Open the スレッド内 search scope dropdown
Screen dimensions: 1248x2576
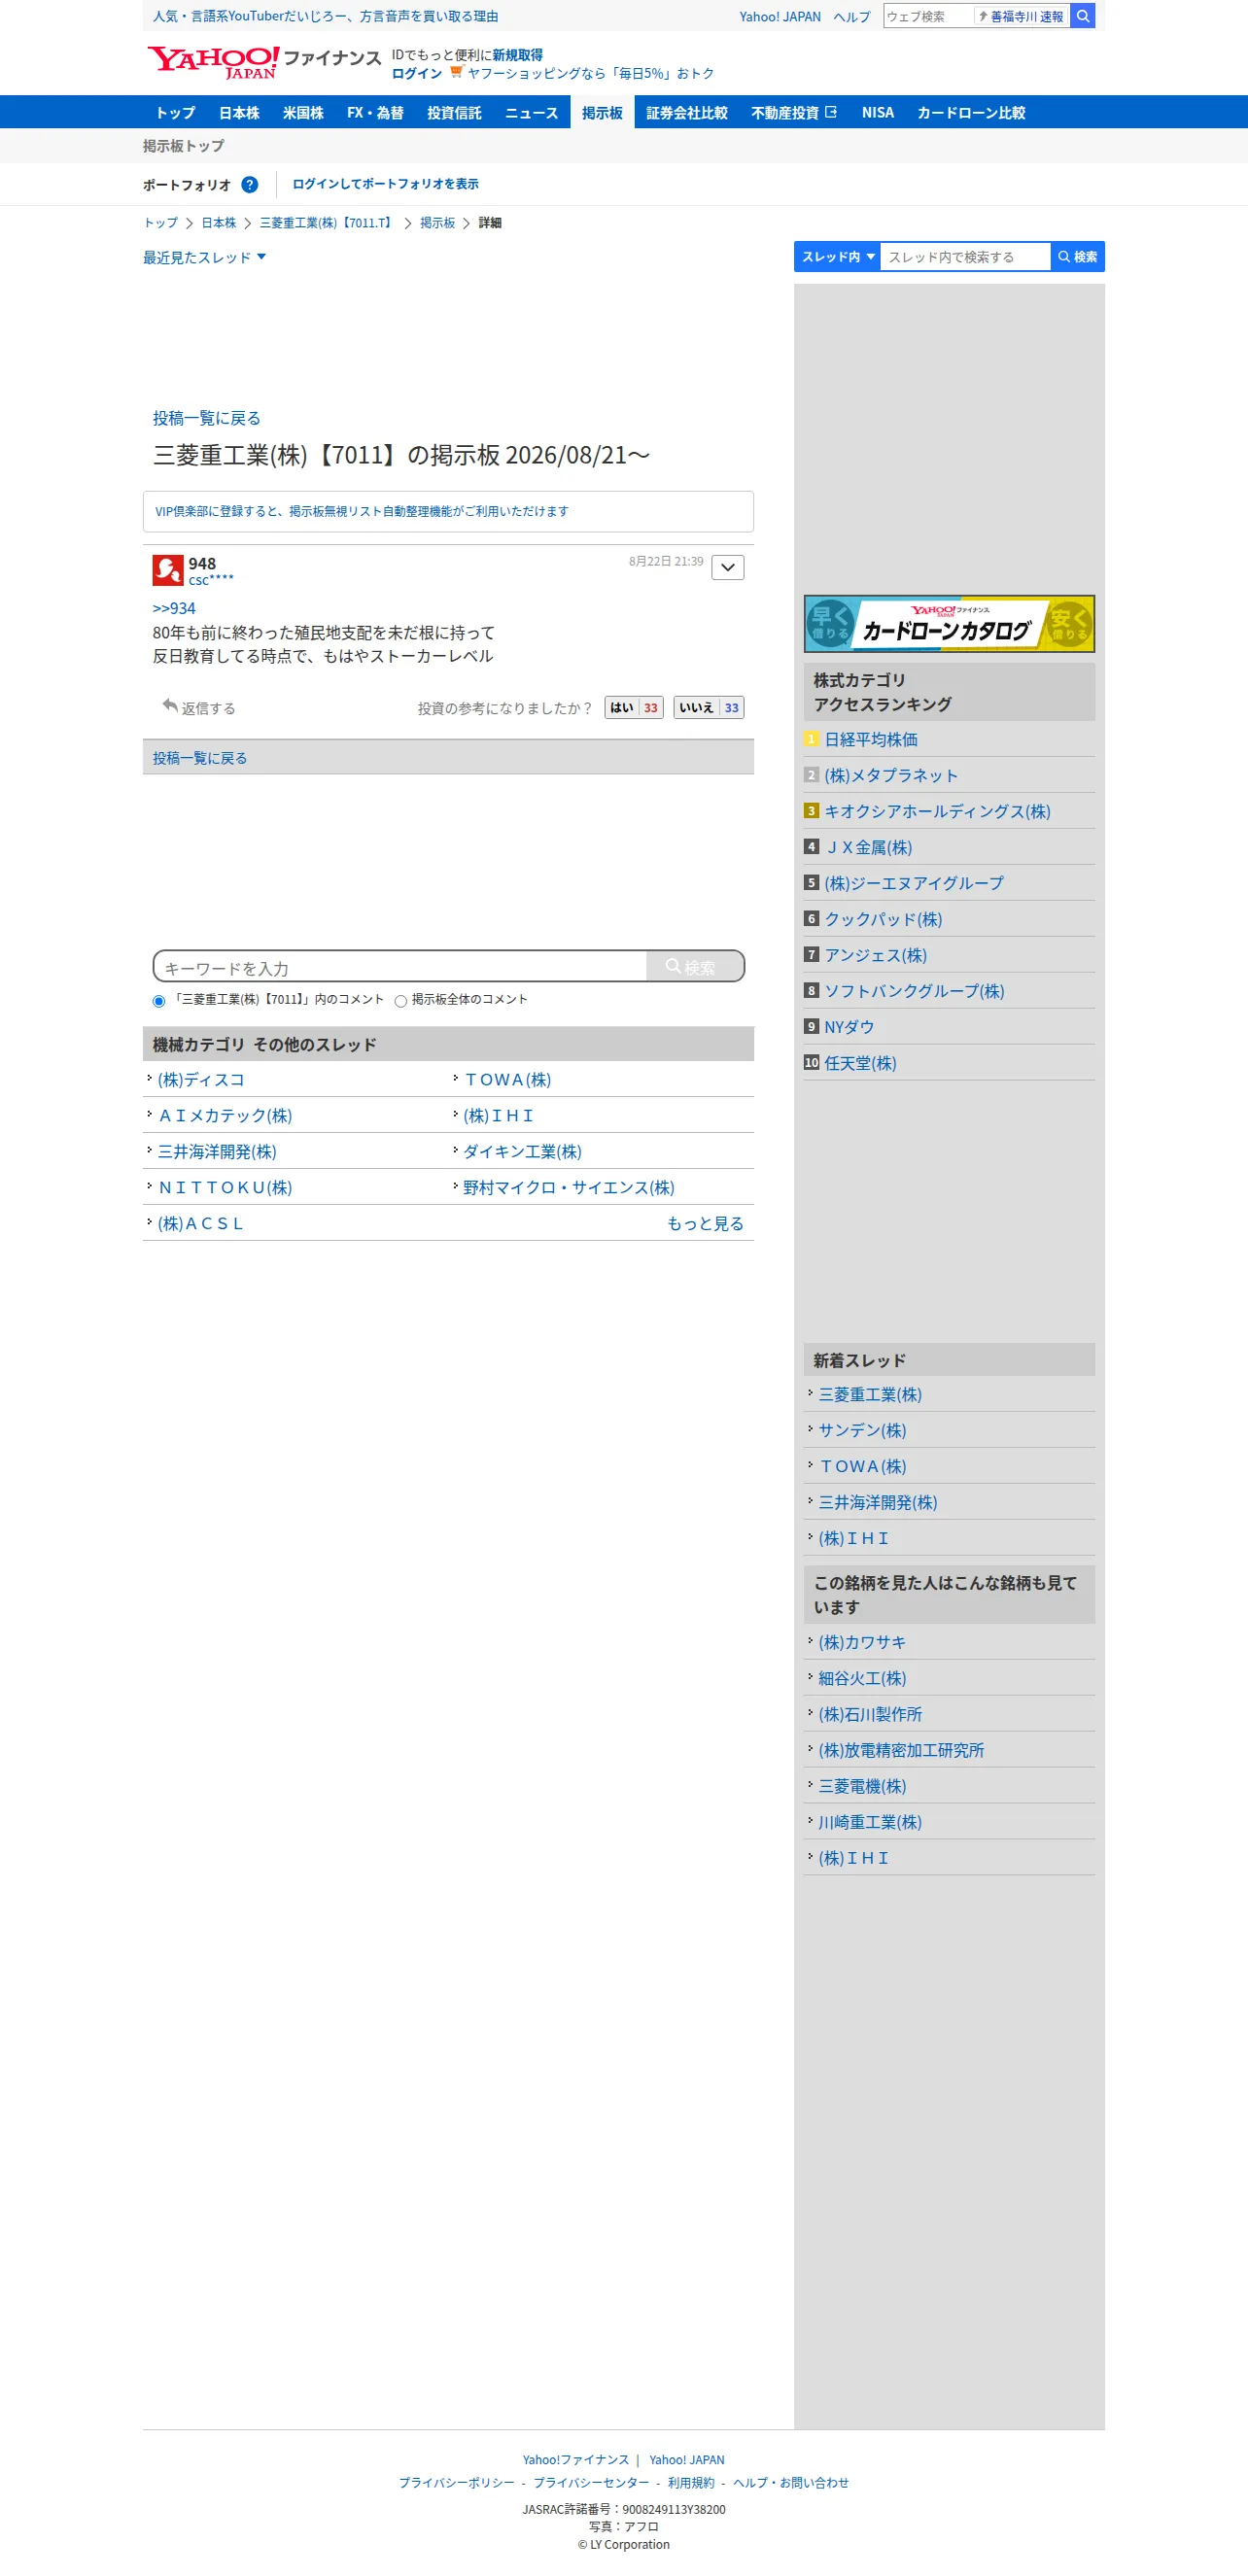click(837, 257)
